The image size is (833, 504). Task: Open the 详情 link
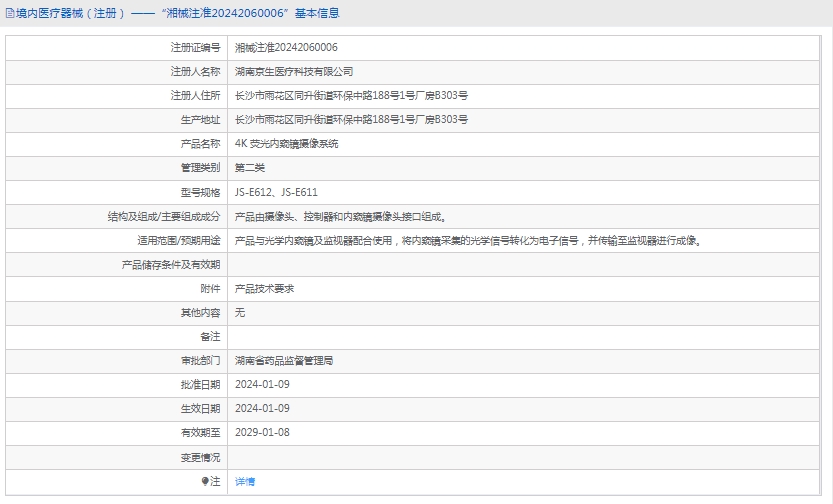tap(245, 481)
